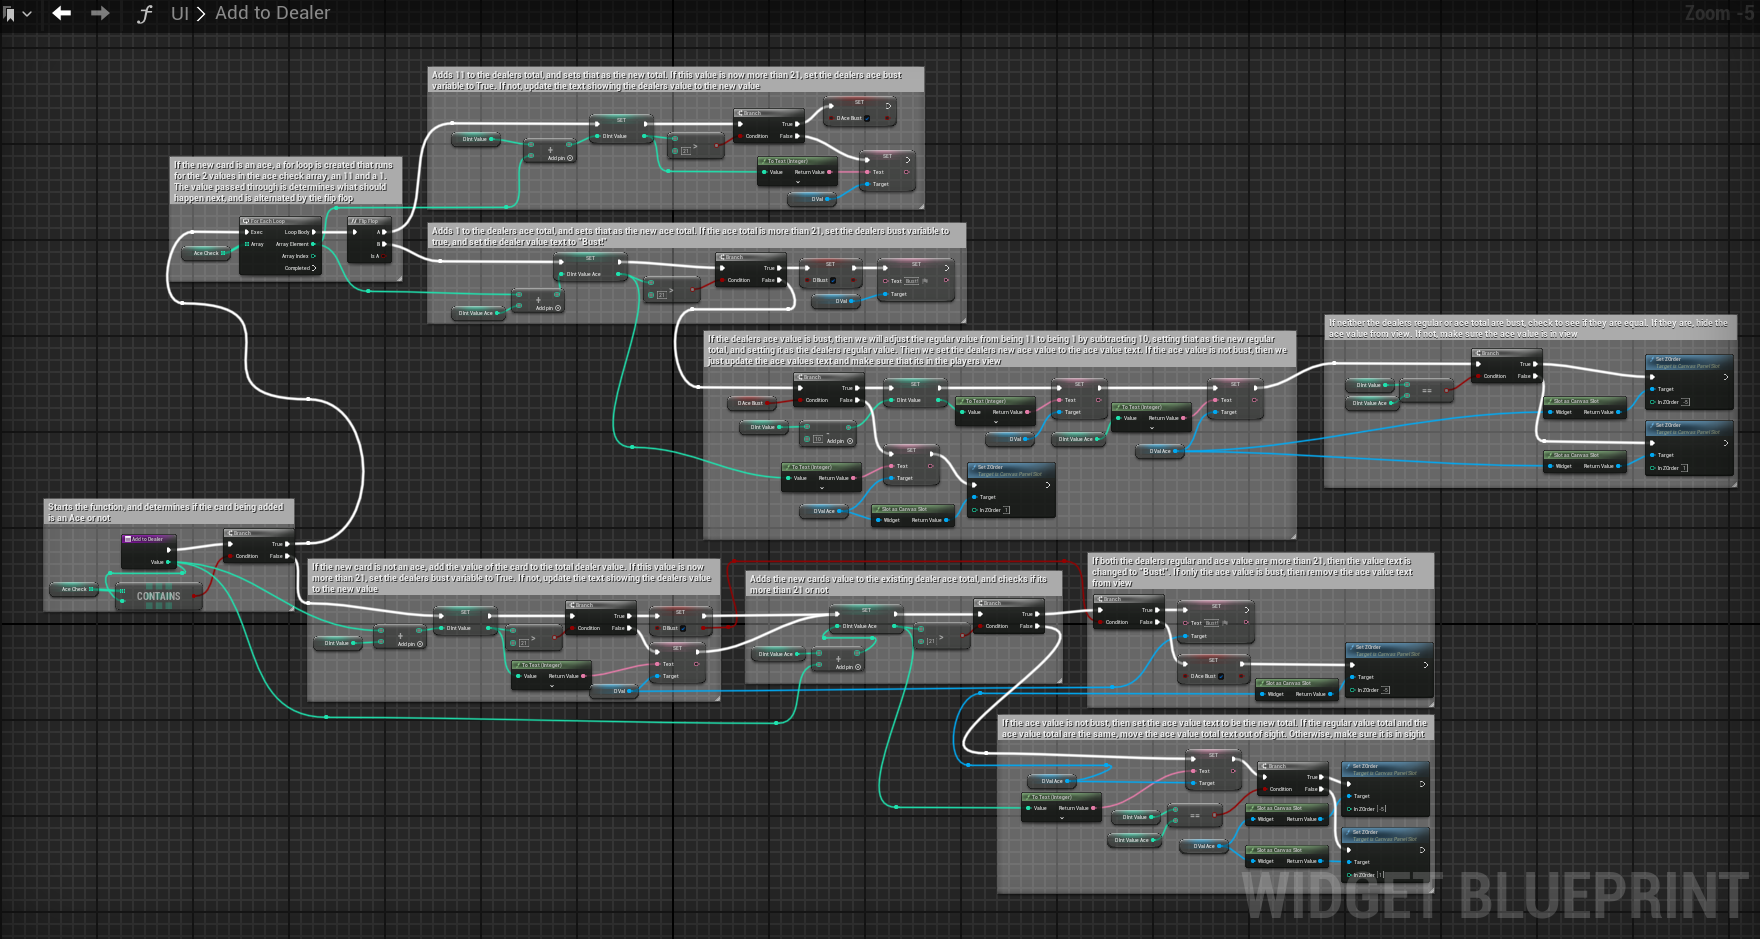Click the UI breadcrumb item
Screen dimensions: 1760x939
[x=180, y=13]
